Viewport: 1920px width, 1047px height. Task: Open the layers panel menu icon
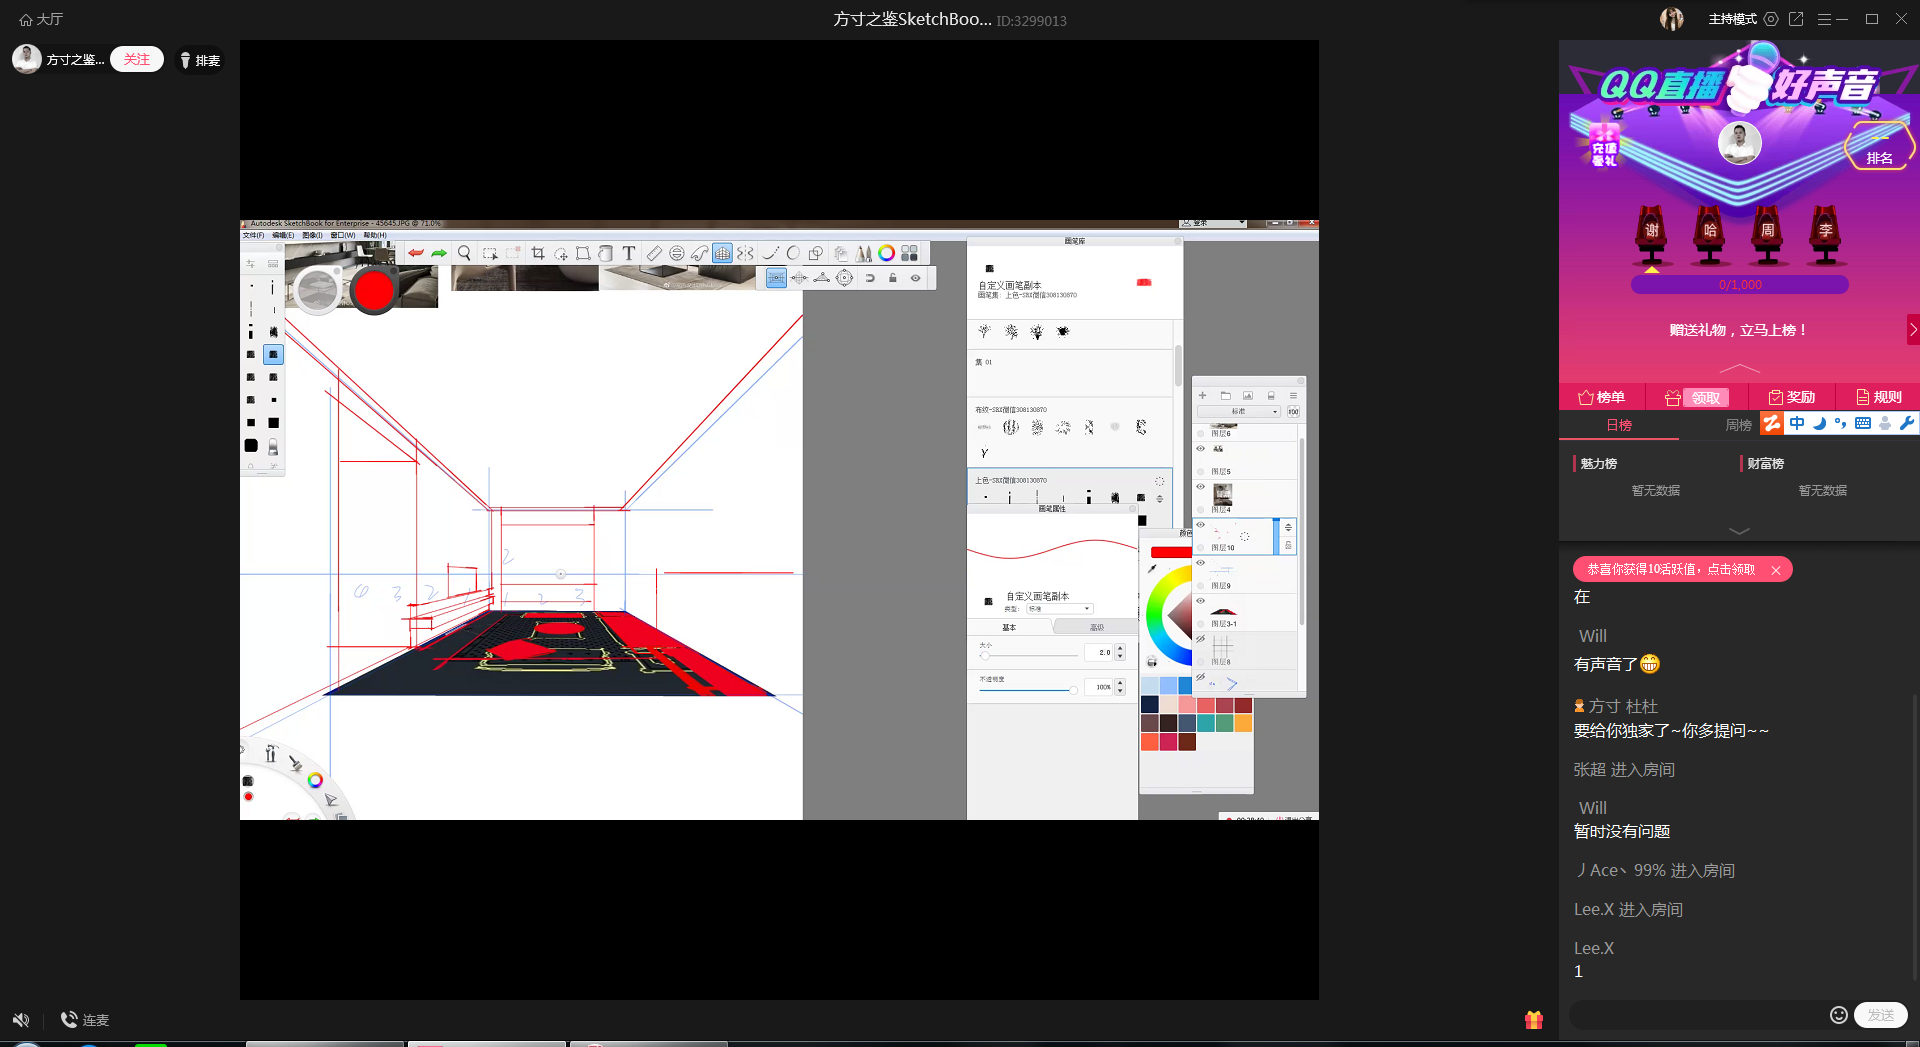pos(1293,396)
